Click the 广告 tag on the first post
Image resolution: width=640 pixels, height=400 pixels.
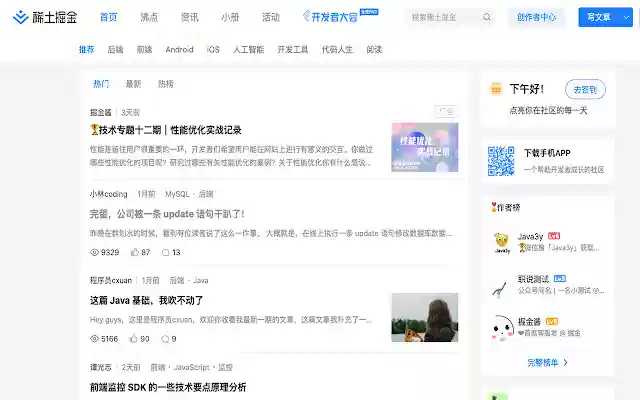[446, 111]
